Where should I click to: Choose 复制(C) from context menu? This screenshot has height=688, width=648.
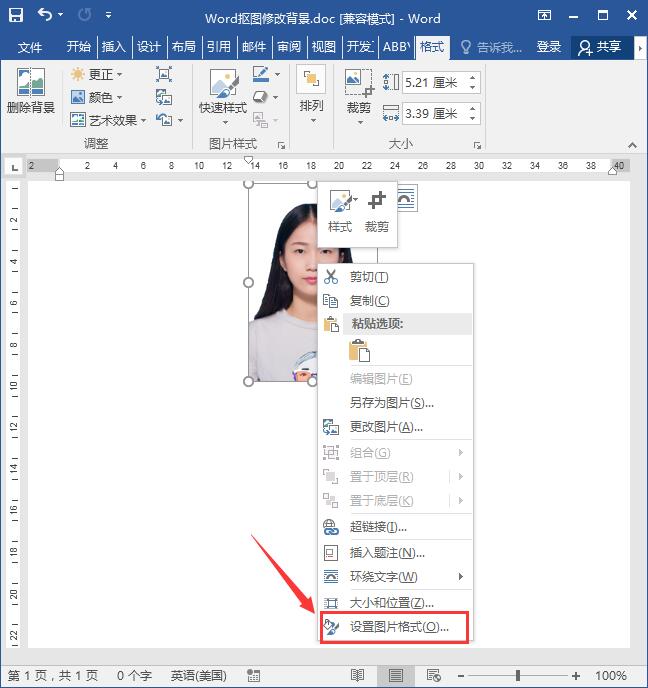[395, 301]
